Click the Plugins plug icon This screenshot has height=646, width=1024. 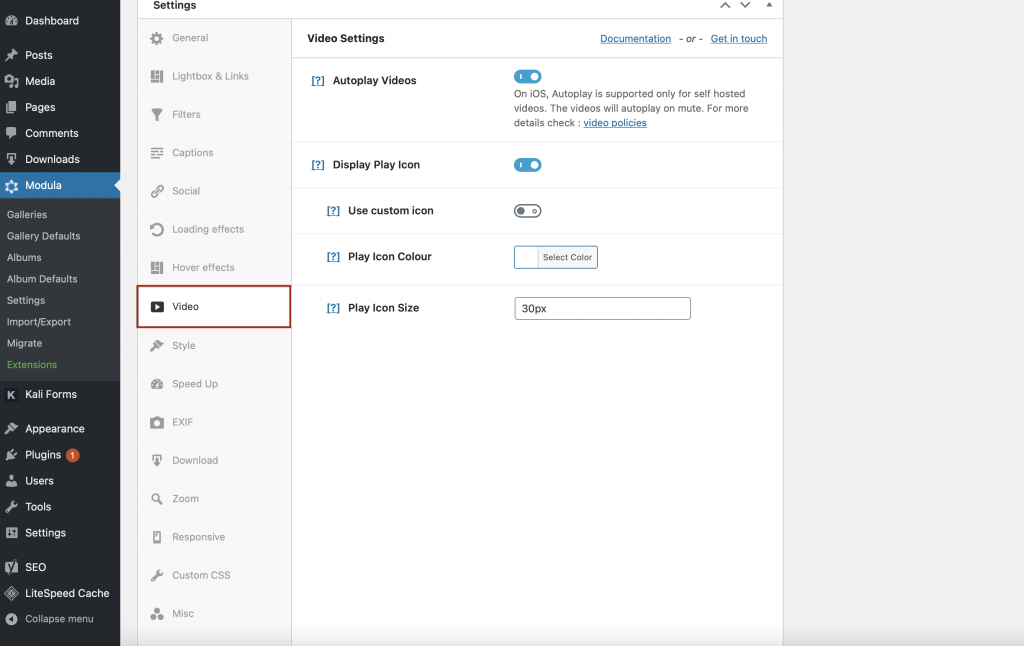[11, 455]
